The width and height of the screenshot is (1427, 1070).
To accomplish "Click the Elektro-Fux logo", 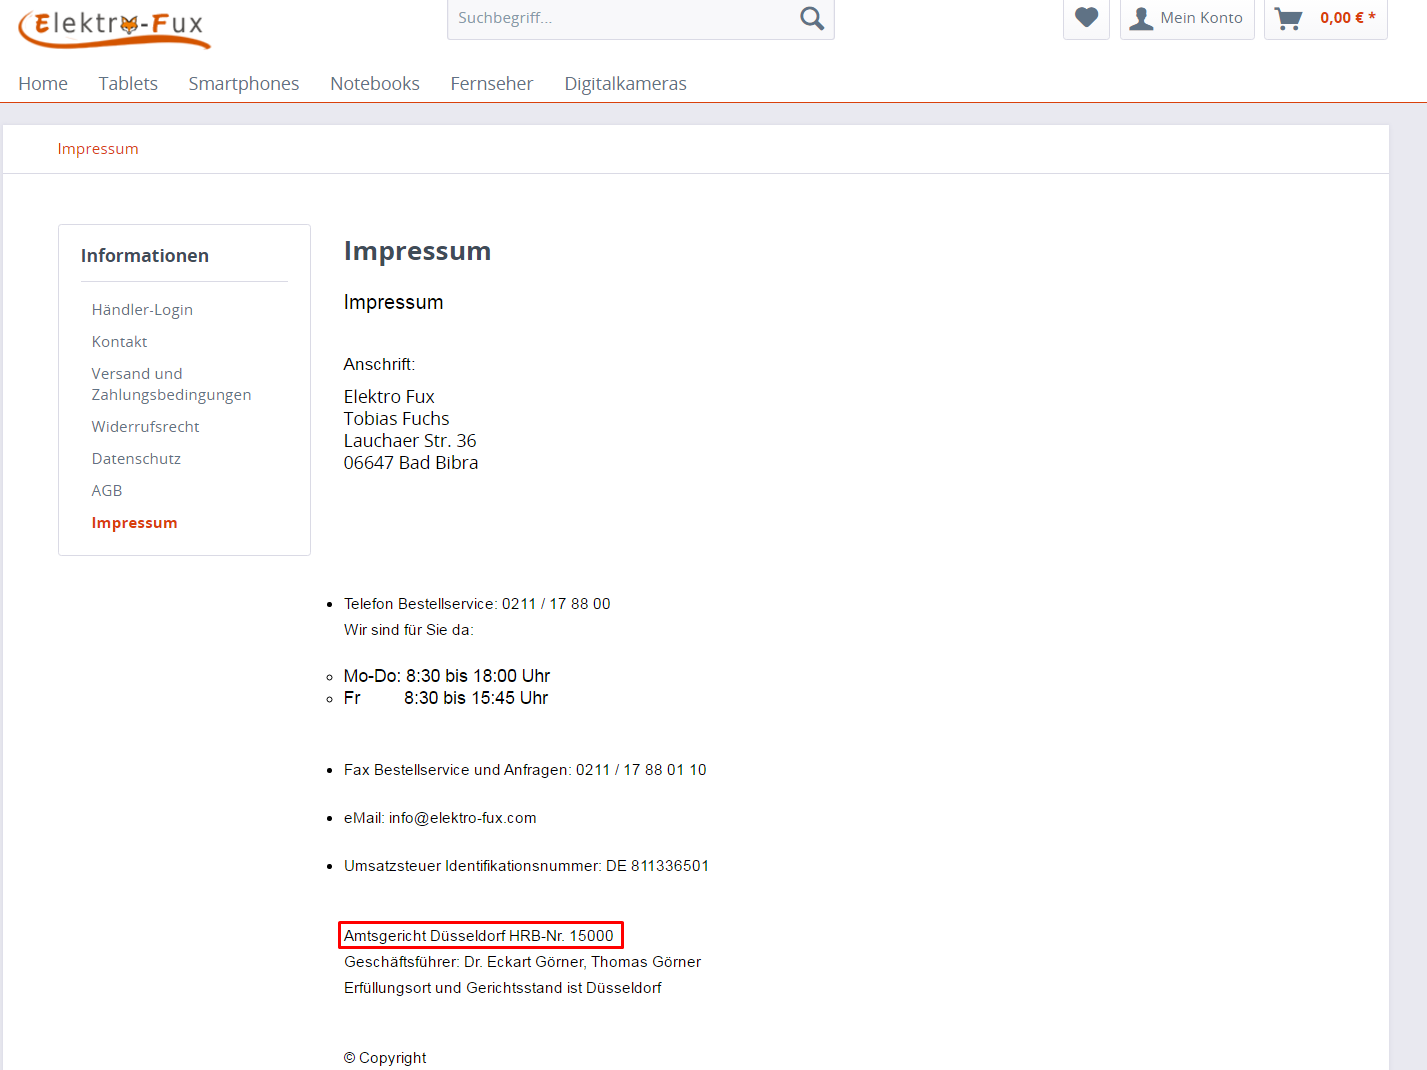I will [115, 28].
